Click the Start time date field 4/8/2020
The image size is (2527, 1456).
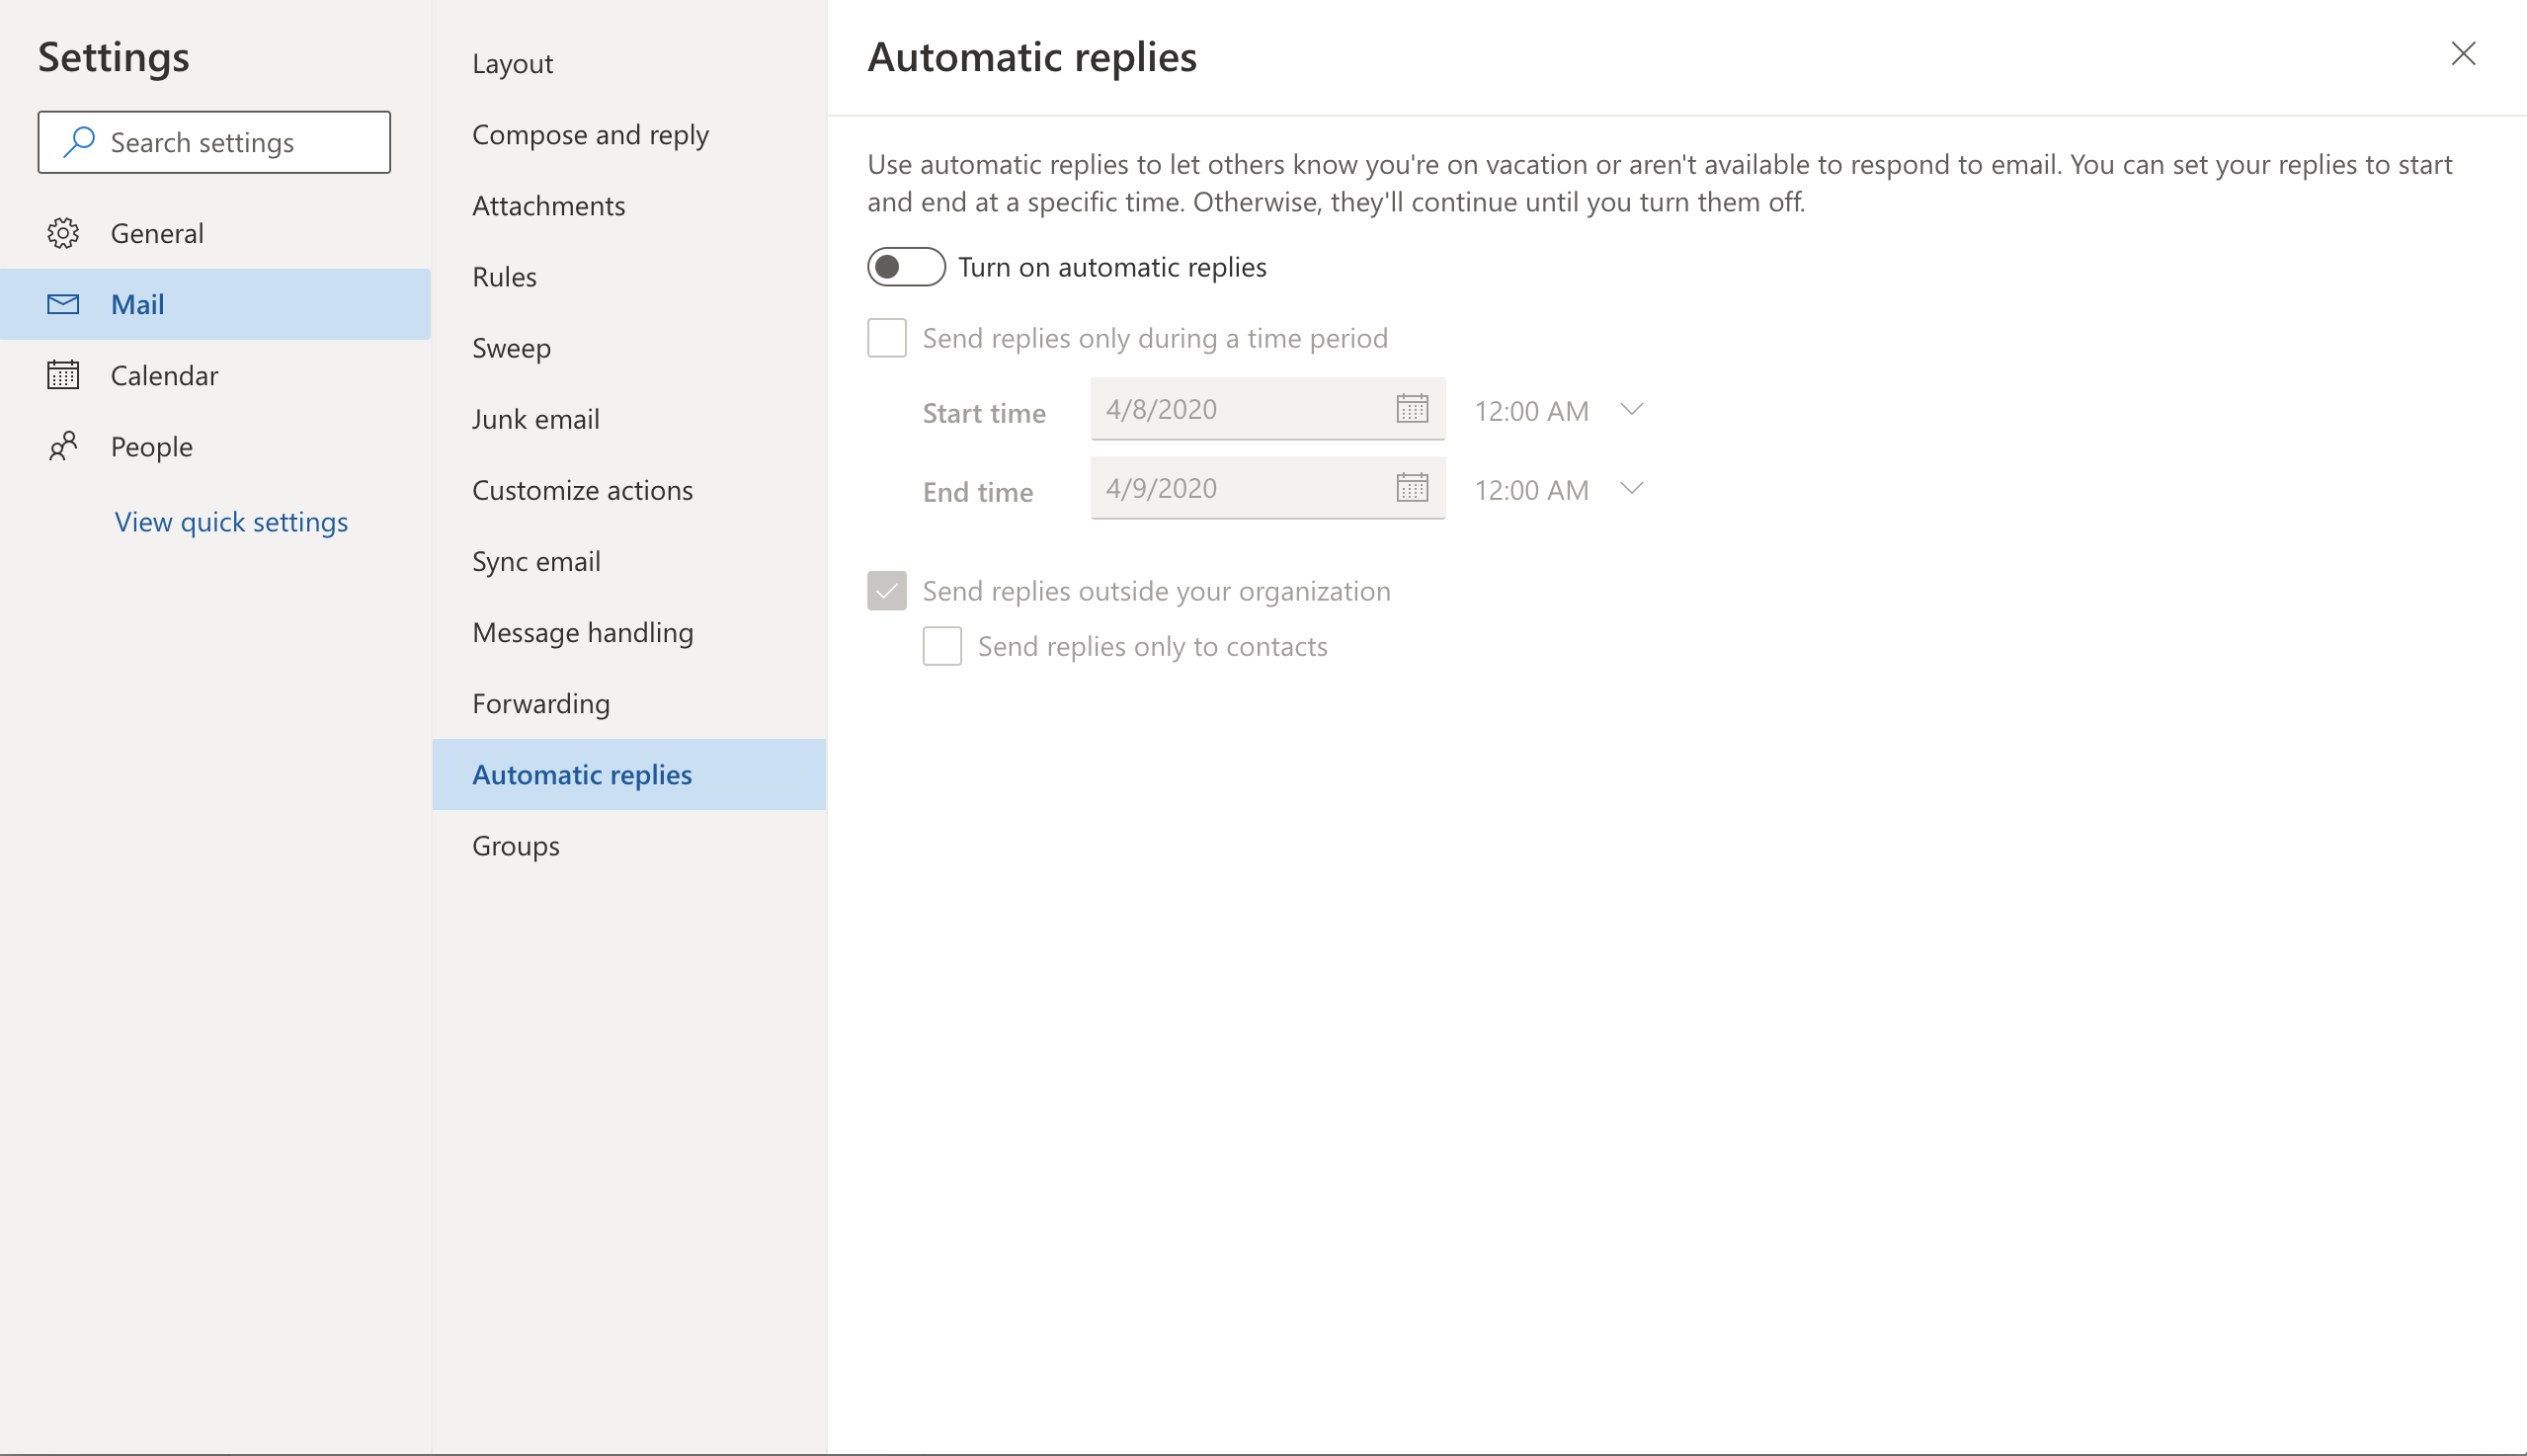pyautogui.click(x=1267, y=409)
